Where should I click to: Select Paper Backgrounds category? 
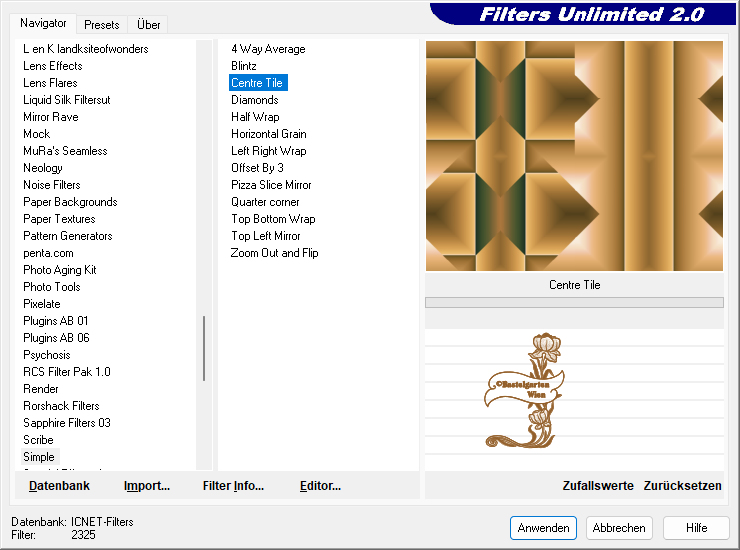click(x=70, y=202)
